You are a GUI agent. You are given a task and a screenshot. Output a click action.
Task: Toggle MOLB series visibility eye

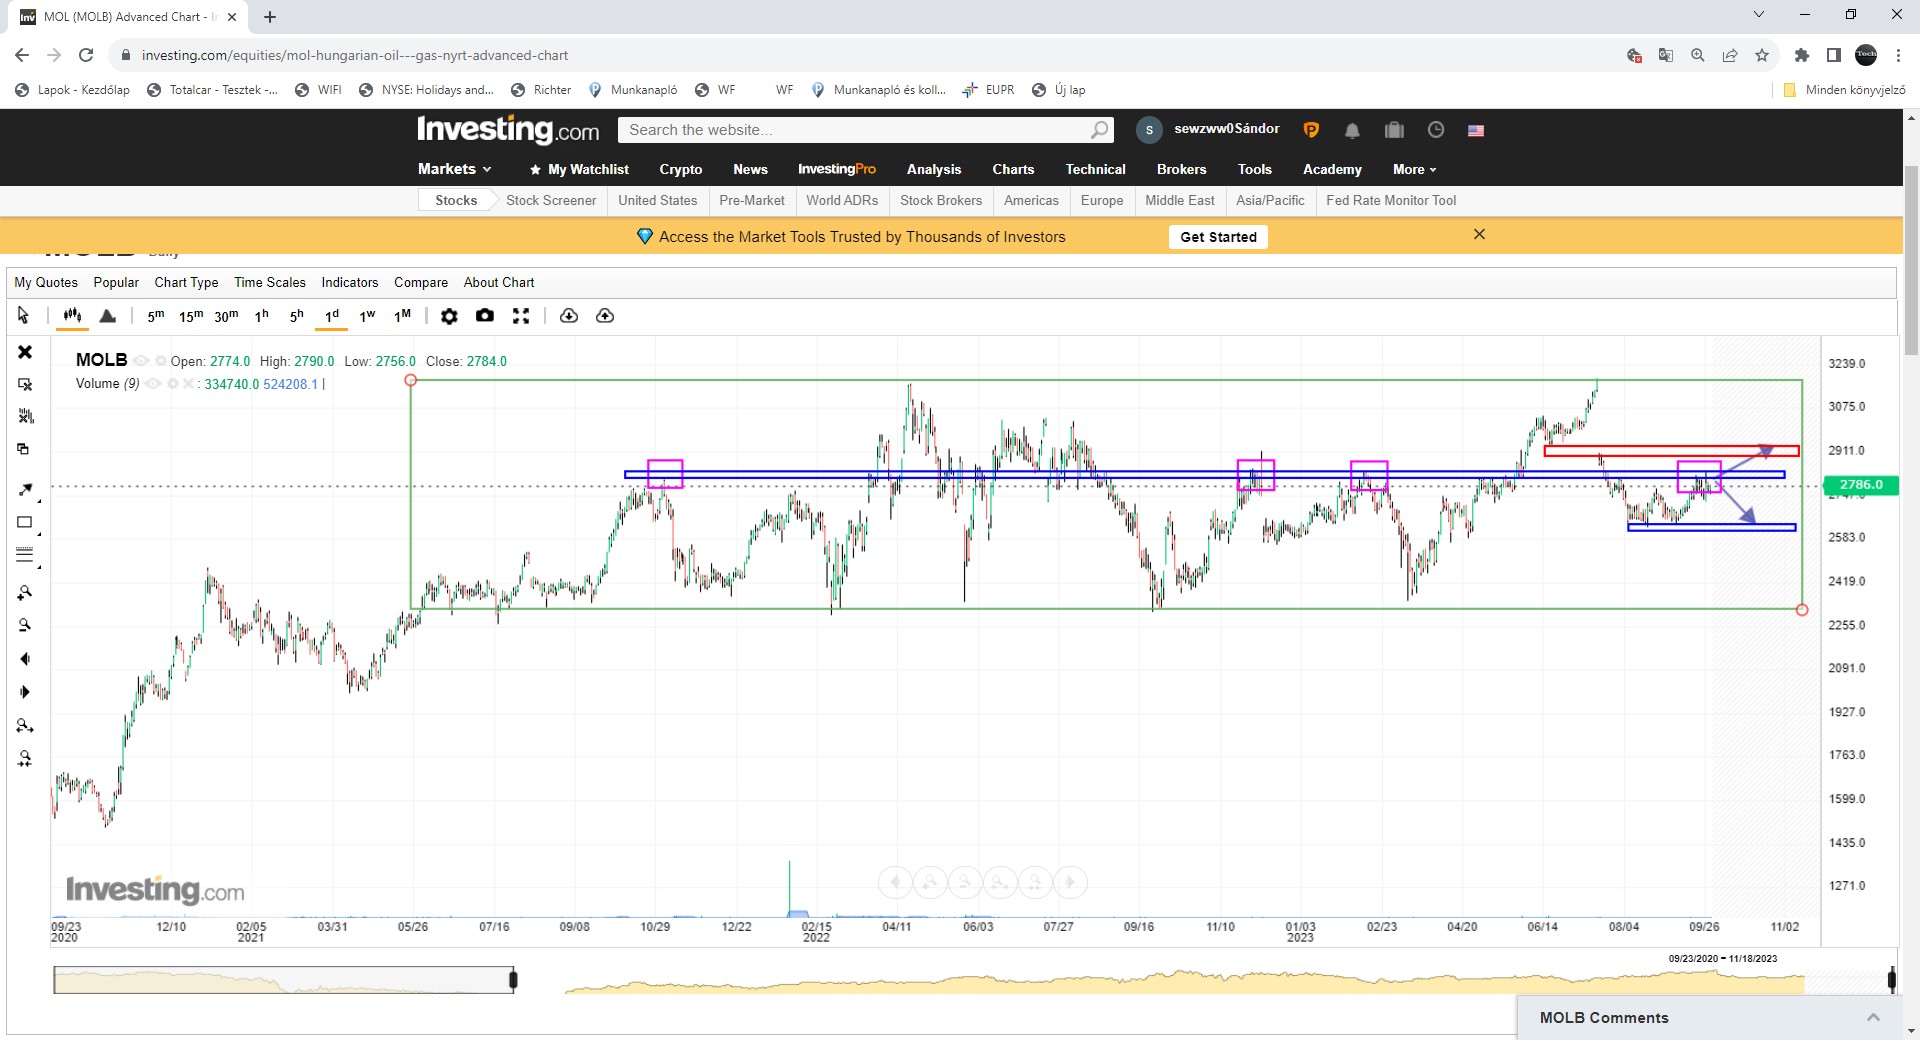pos(141,361)
